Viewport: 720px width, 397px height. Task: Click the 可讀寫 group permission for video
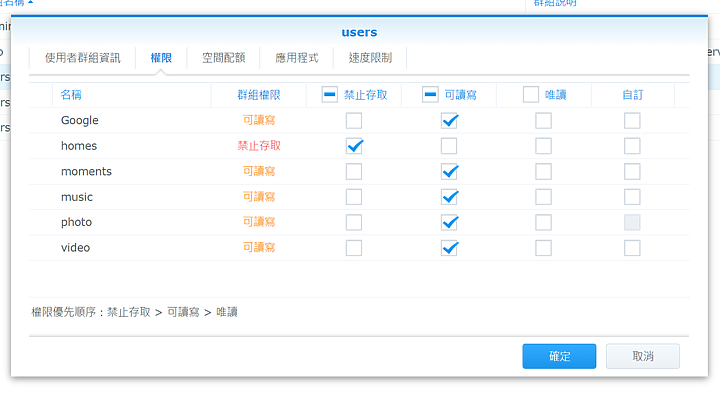259,247
